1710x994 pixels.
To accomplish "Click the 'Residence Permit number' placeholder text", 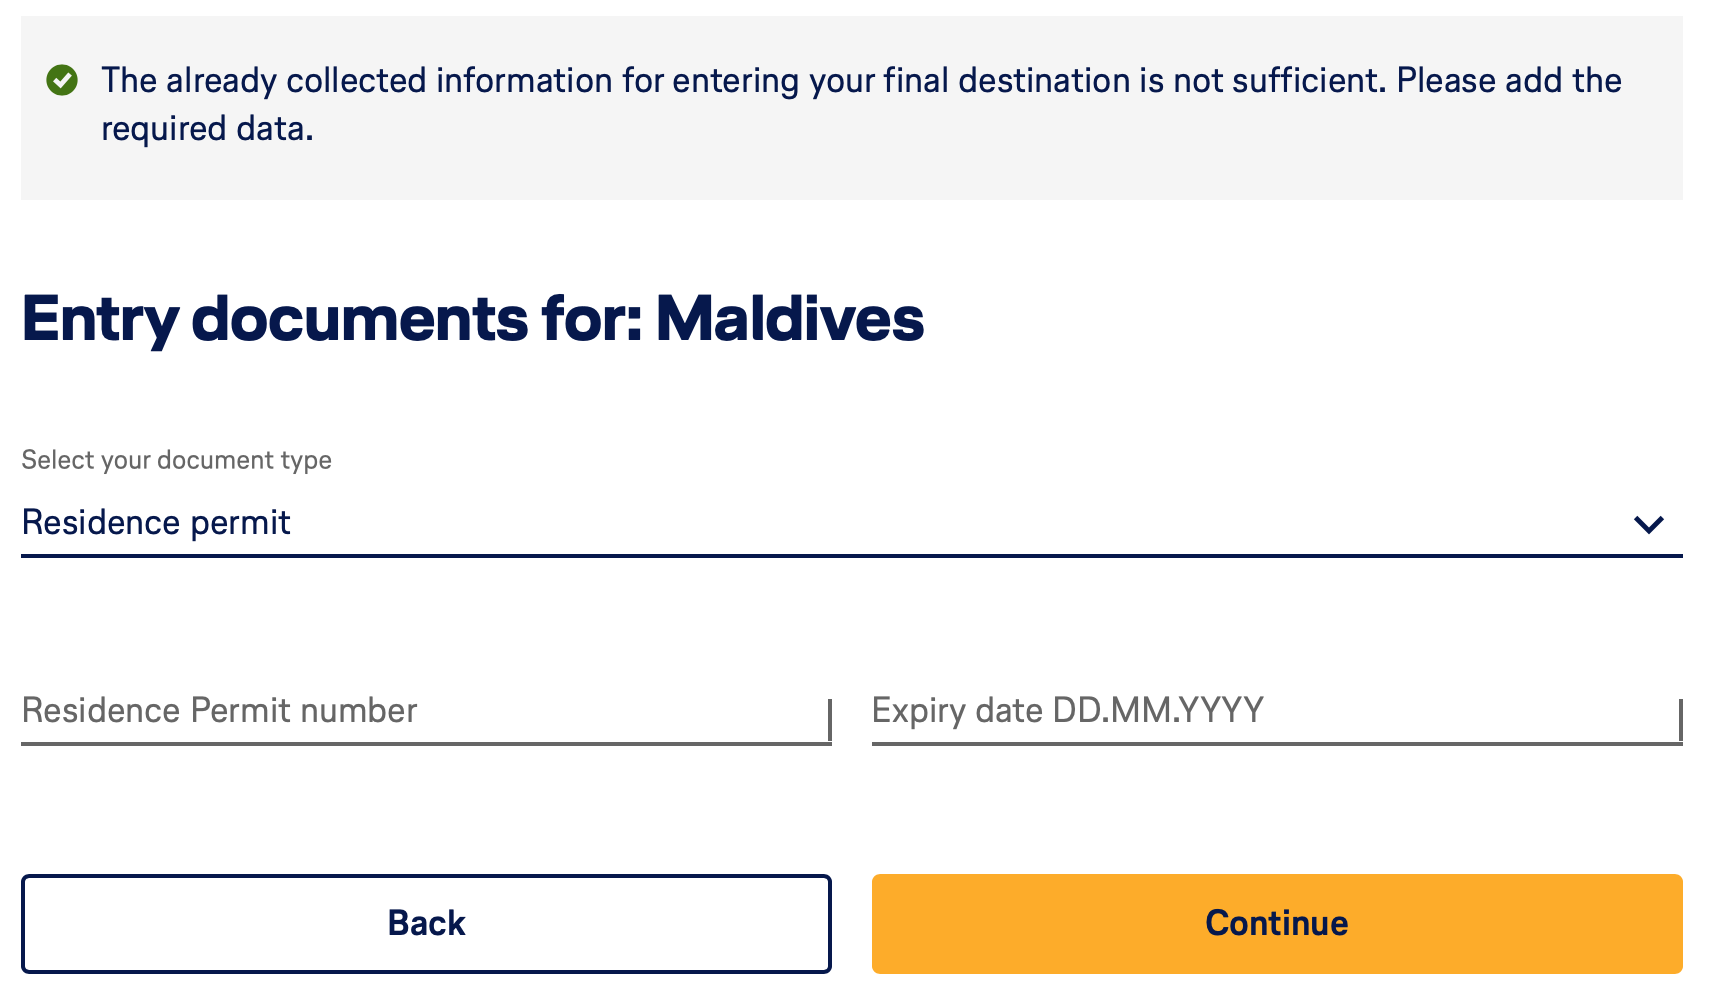I will pos(219,711).
